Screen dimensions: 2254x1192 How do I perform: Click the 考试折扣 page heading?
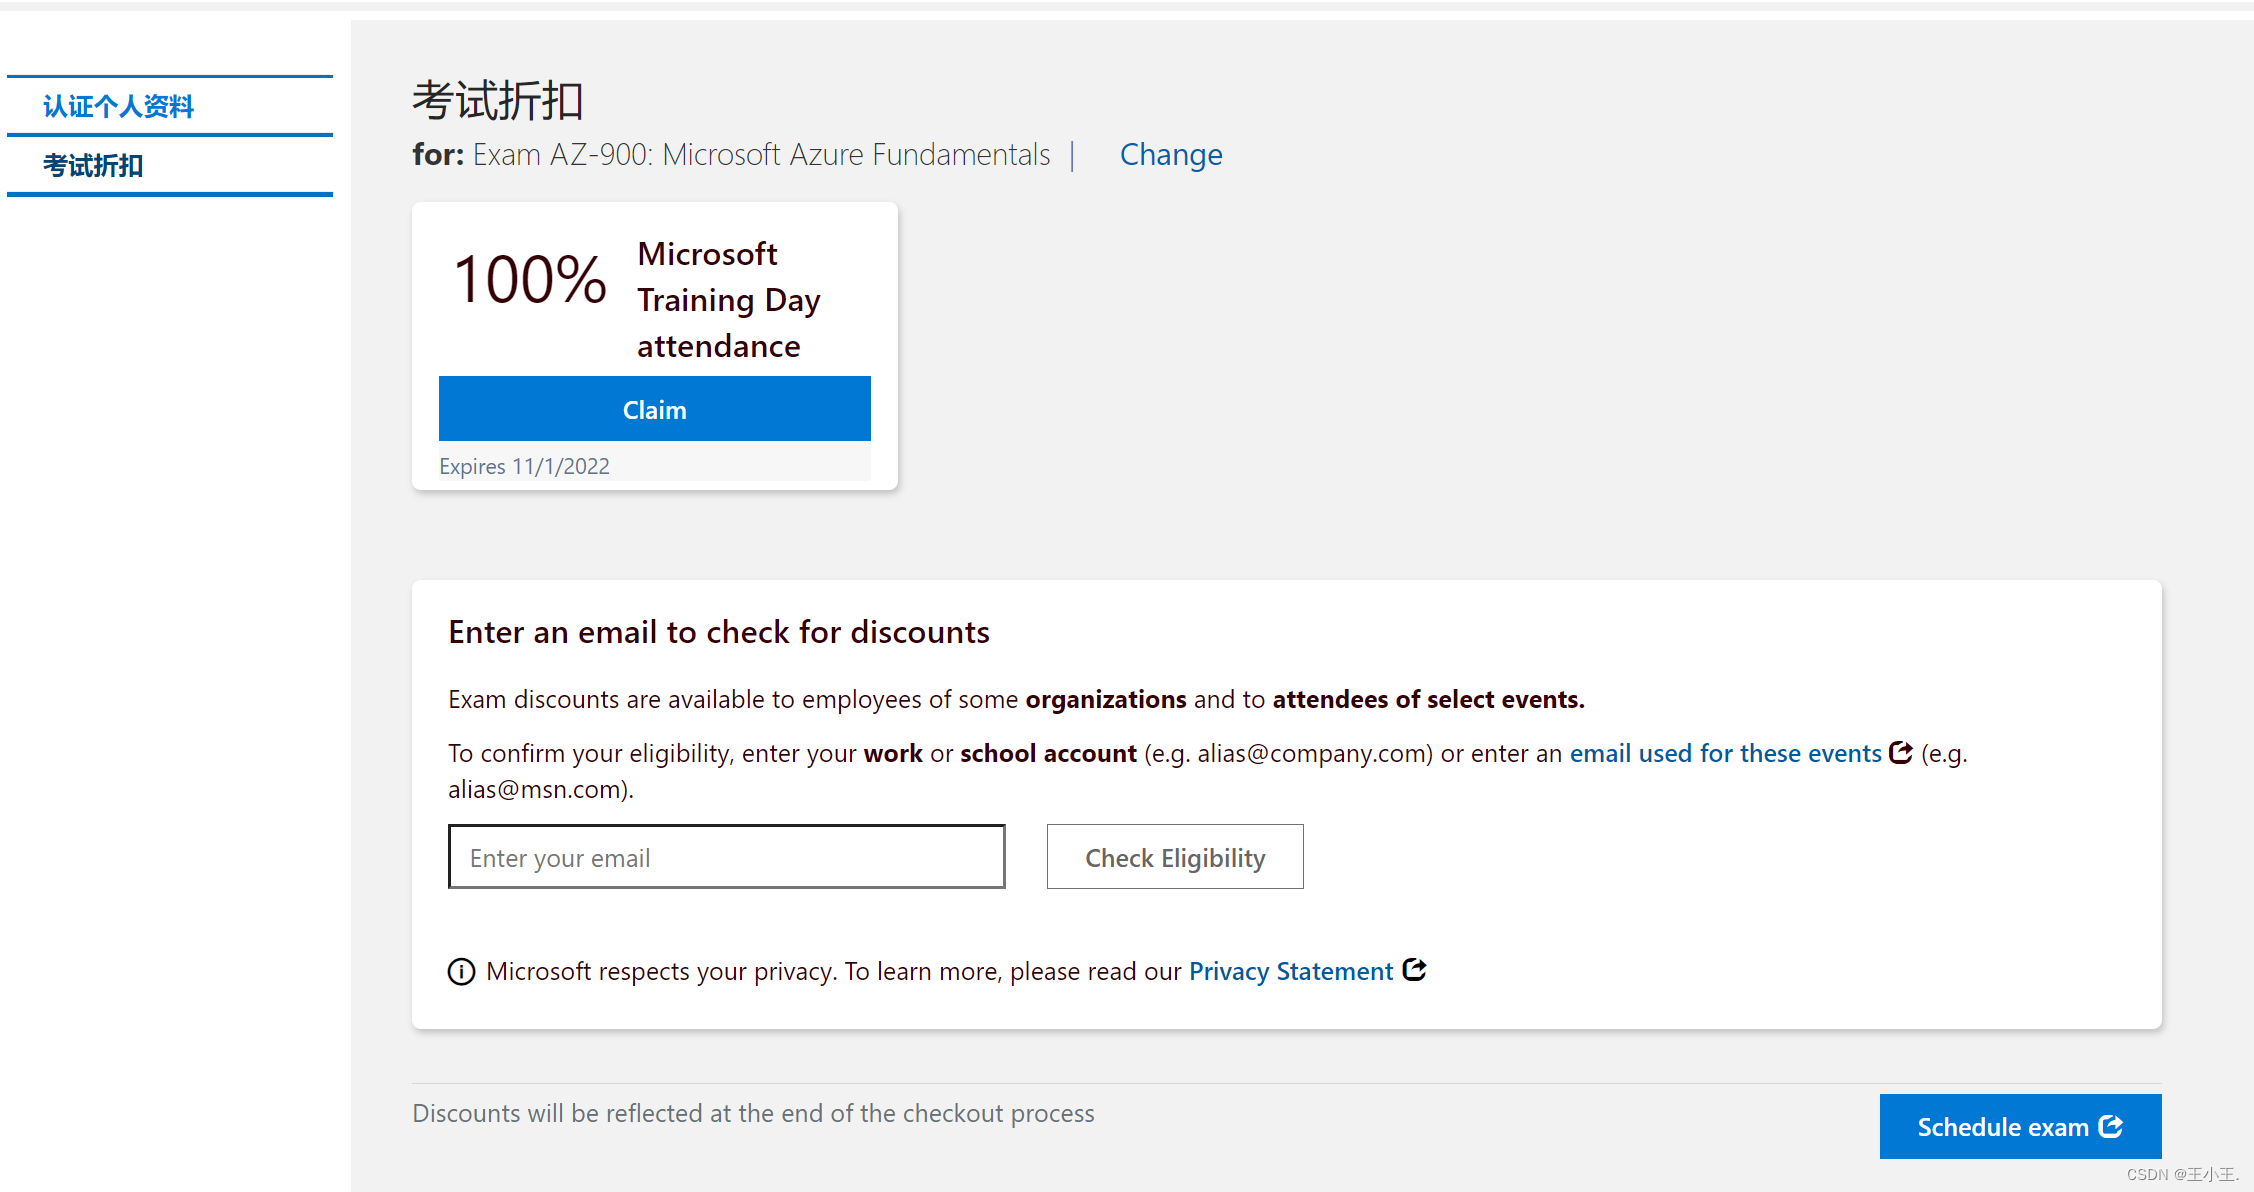(x=498, y=100)
